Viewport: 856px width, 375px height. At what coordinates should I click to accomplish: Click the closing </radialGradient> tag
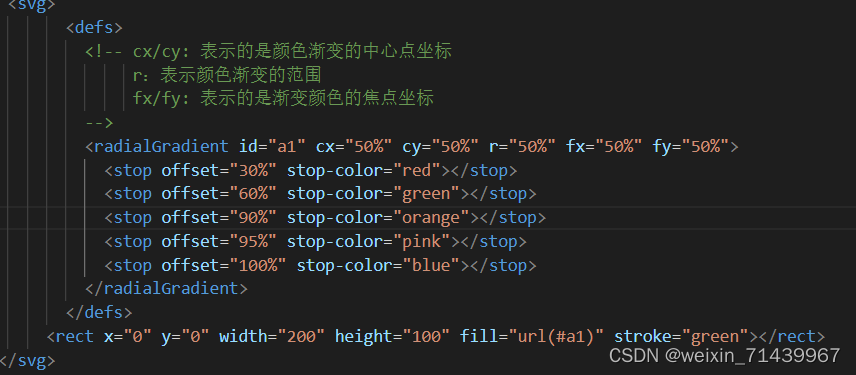pyautogui.click(x=166, y=288)
